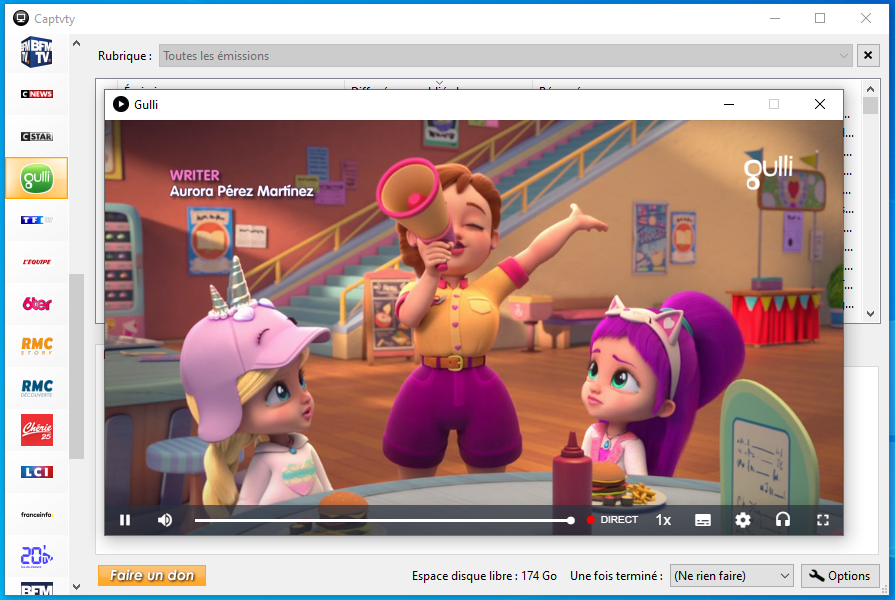Viewport: 895px width, 600px height.
Task: Select the CStar channel
Action: pyautogui.click(x=37, y=136)
